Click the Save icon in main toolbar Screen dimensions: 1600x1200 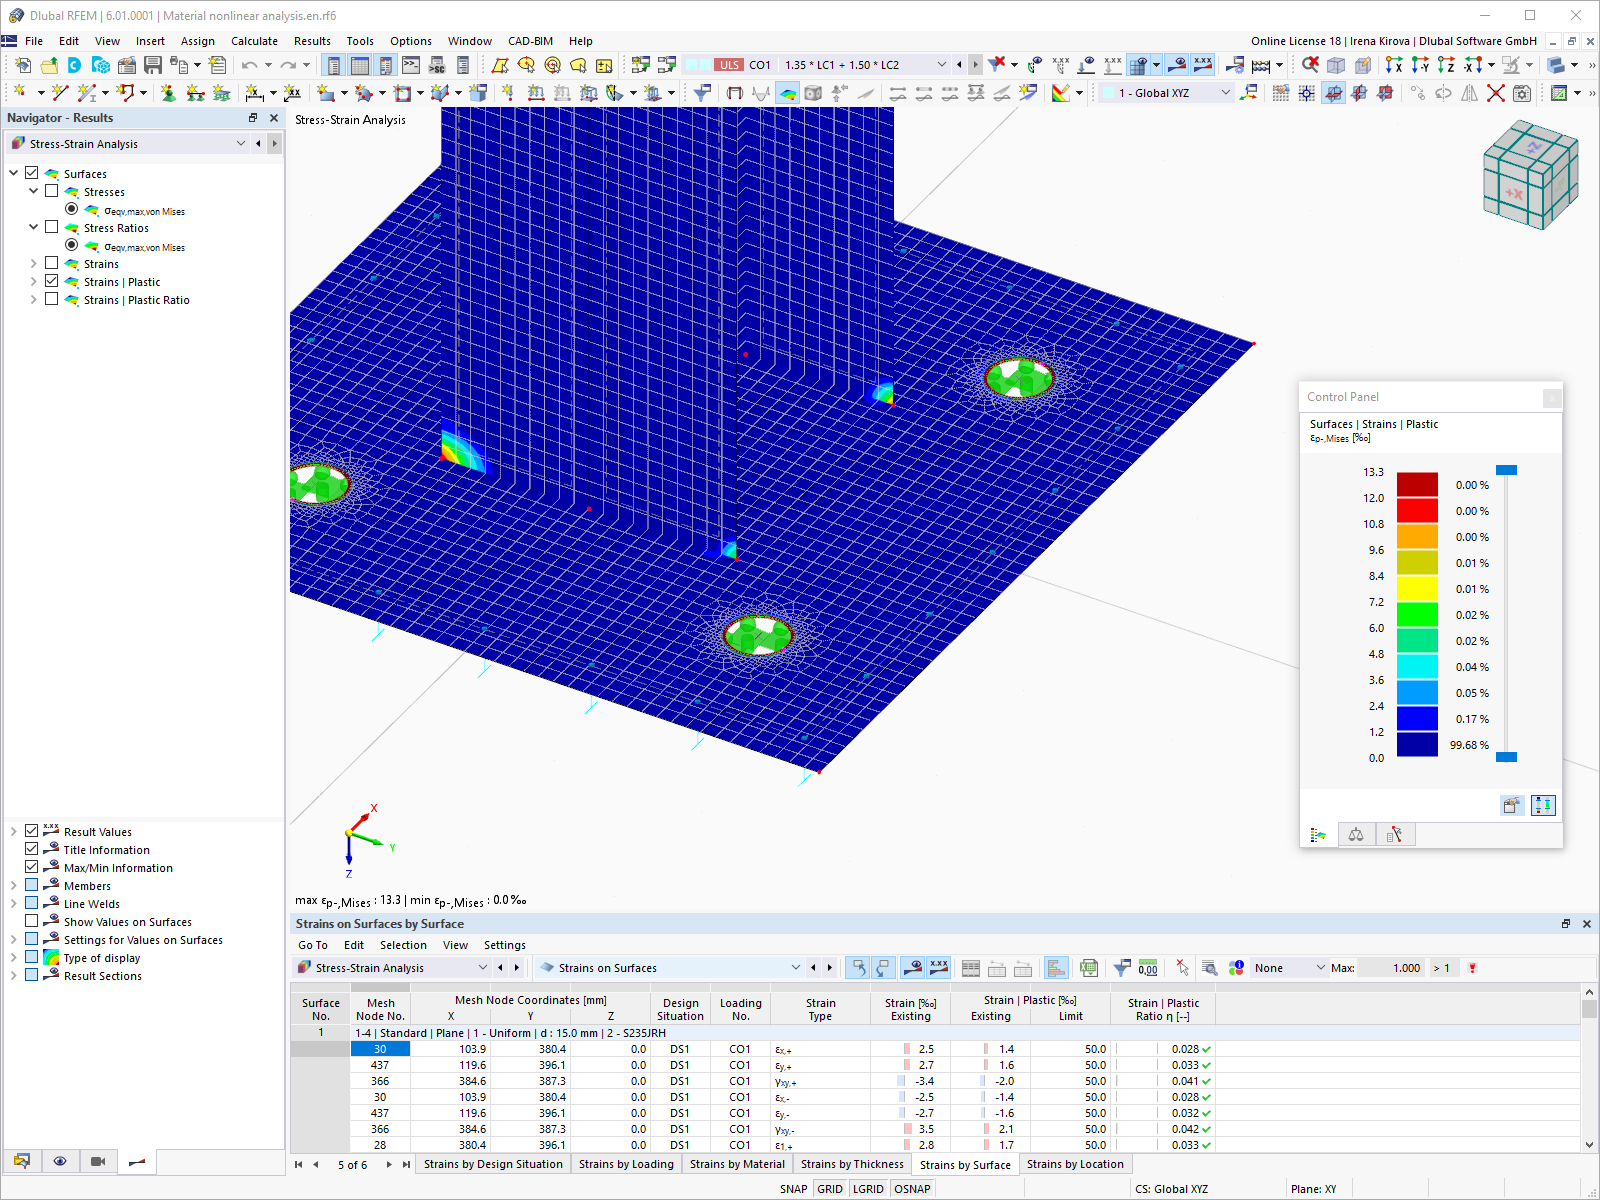tap(153, 65)
